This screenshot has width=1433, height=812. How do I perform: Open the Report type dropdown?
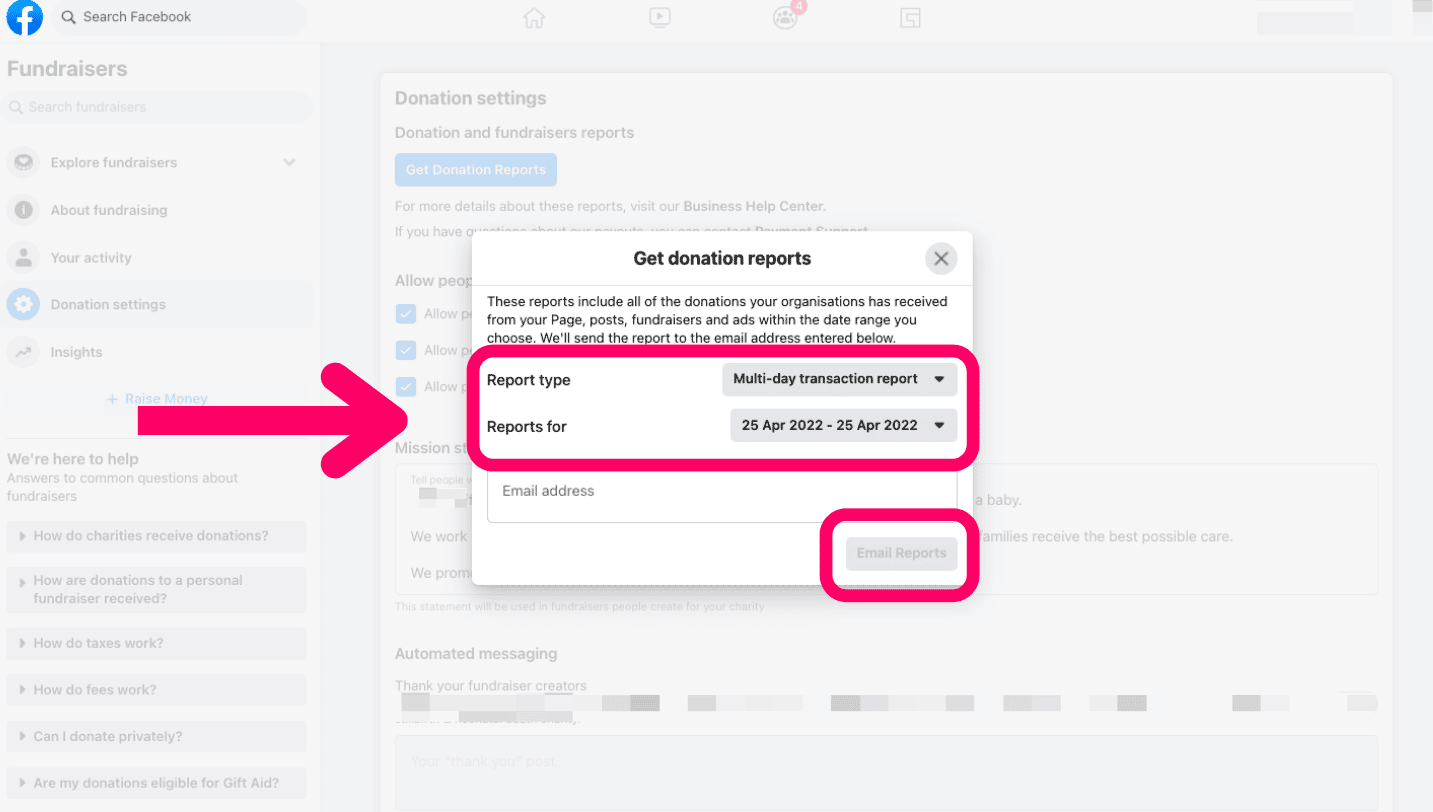point(838,379)
